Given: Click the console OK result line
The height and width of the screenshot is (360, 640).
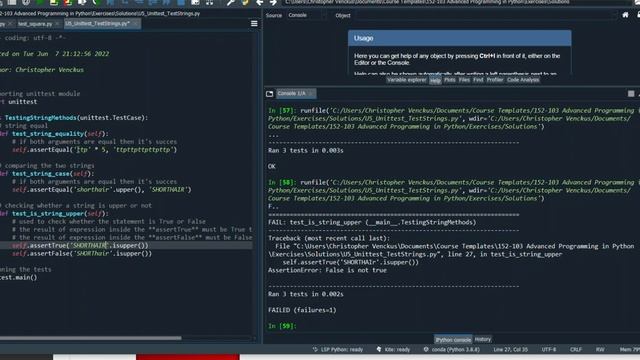Looking at the screenshot, I should [x=271, y=166].
